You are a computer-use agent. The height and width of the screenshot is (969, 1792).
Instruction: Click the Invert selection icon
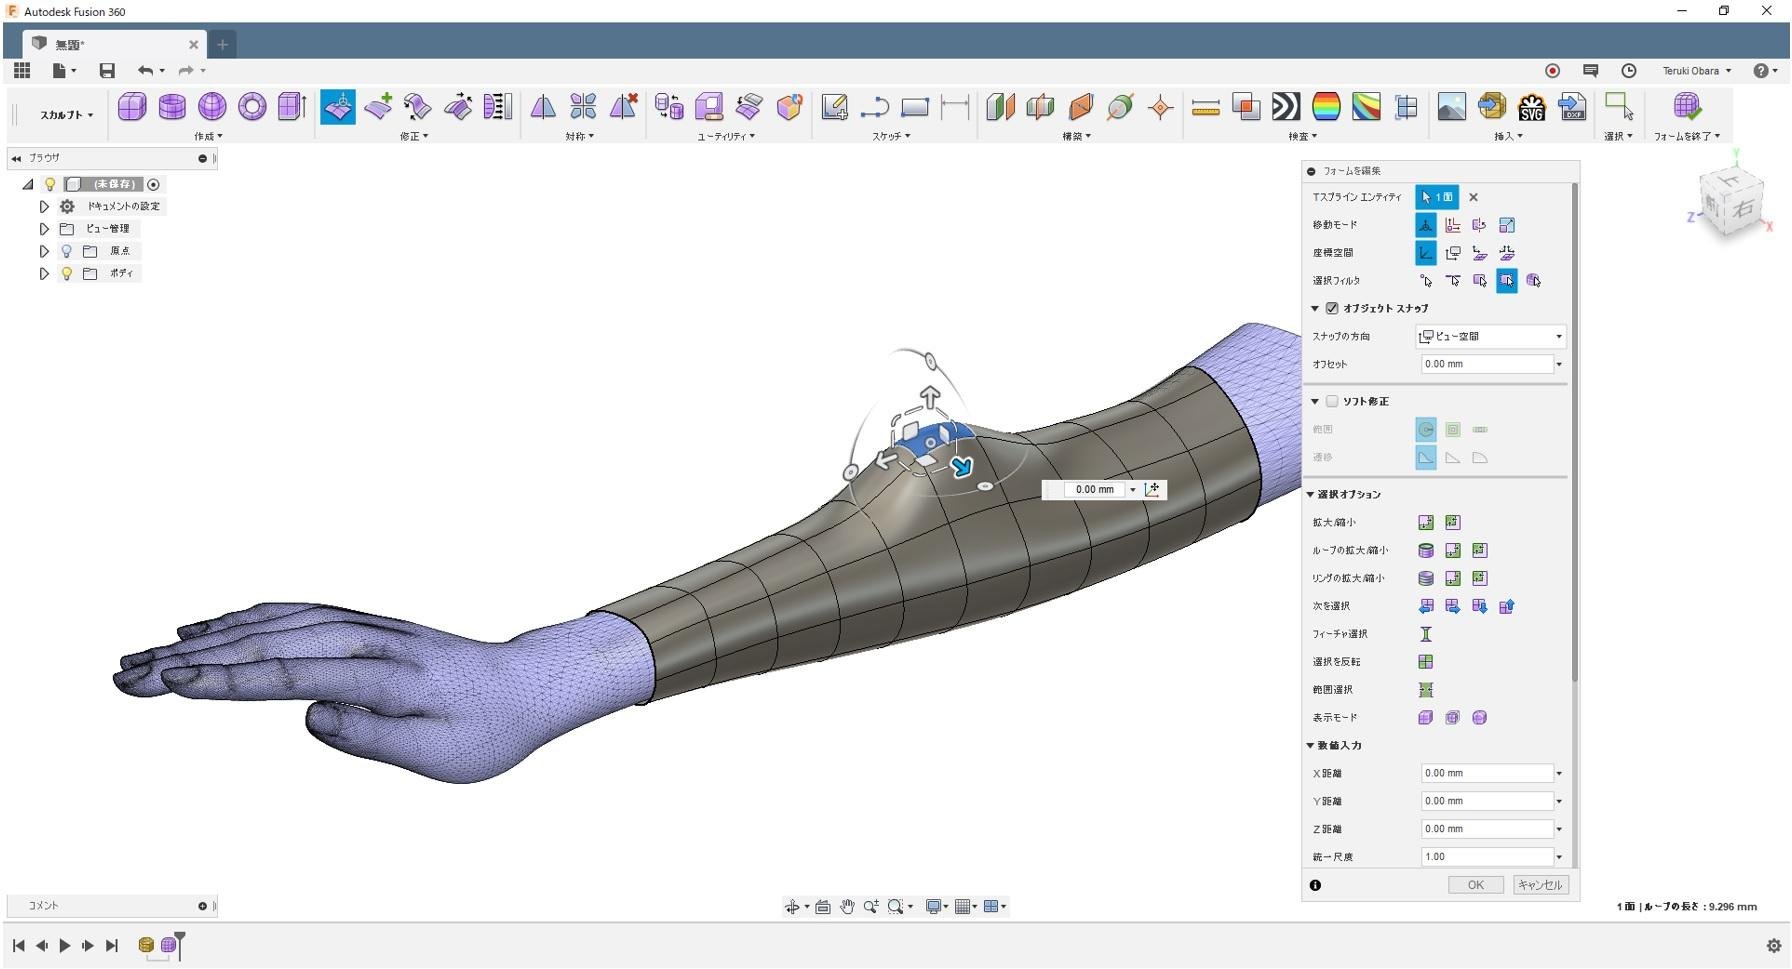[x=1425, y=662]
